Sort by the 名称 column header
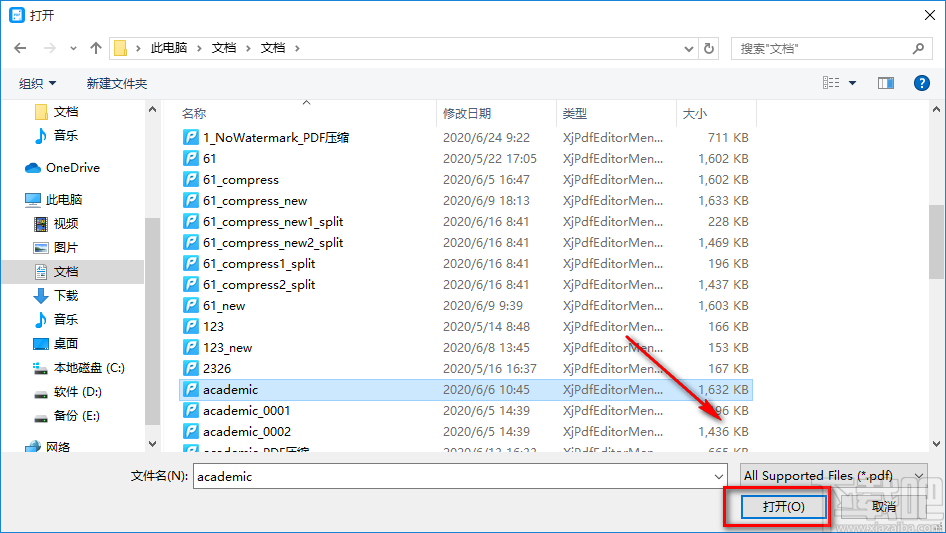The height and width of the screenshot is (533, 946). pyautogui.click(x=194, y=113)
